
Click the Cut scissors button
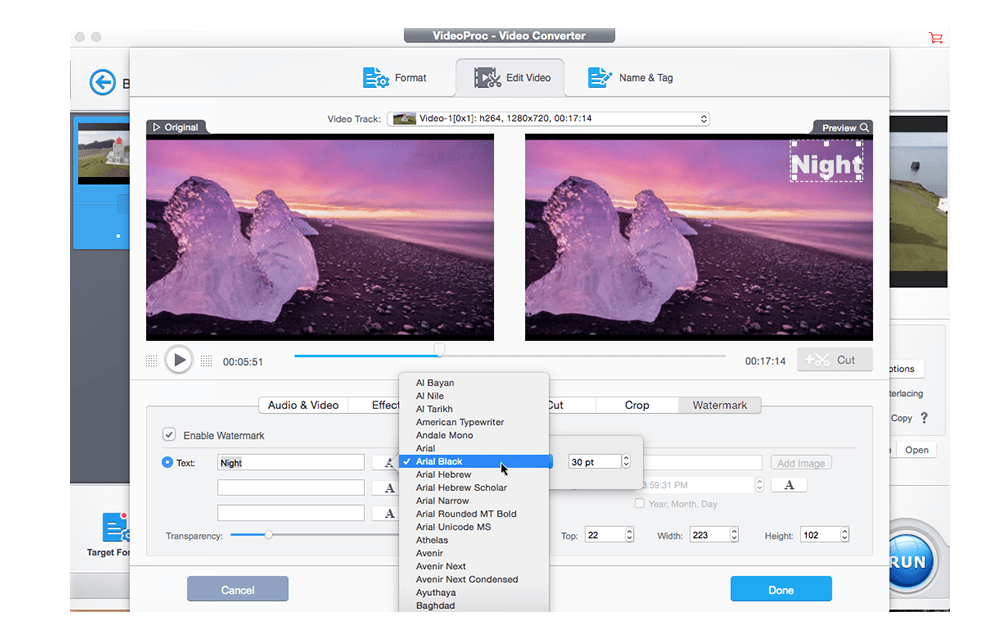tap(834, 360)
